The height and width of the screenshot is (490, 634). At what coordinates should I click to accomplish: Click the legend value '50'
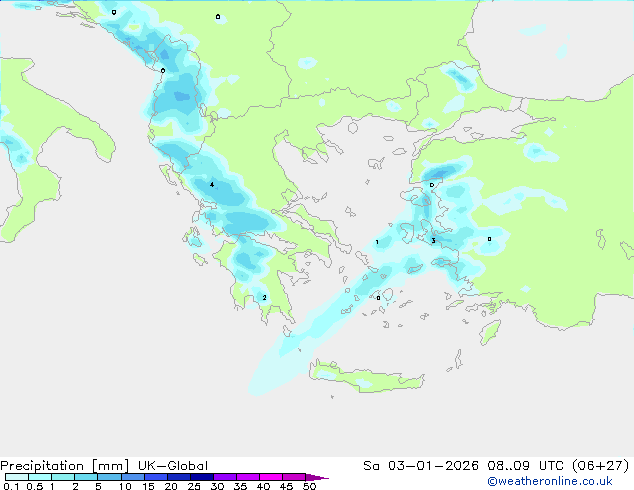[309, 486]
